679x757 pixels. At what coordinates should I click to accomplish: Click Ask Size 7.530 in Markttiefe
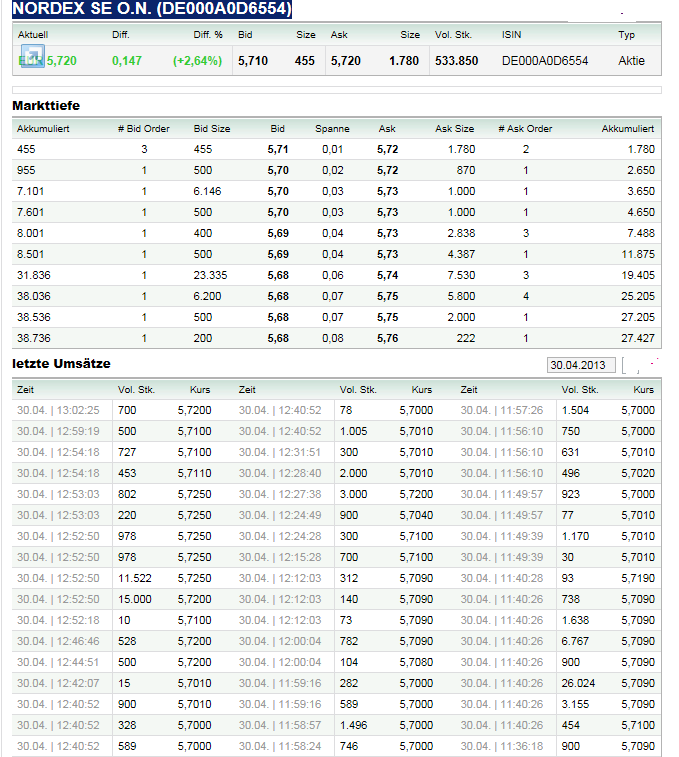click(x=461, y=276)
